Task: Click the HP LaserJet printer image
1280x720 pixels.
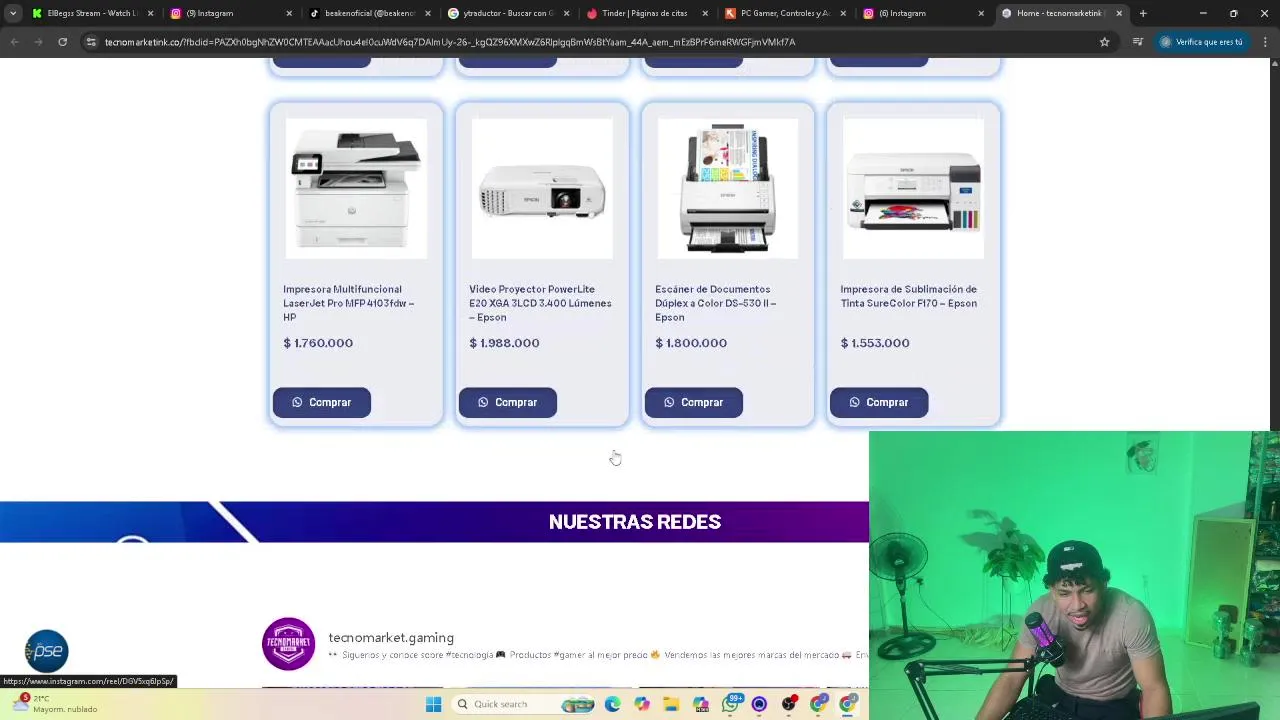Action: 356,189
